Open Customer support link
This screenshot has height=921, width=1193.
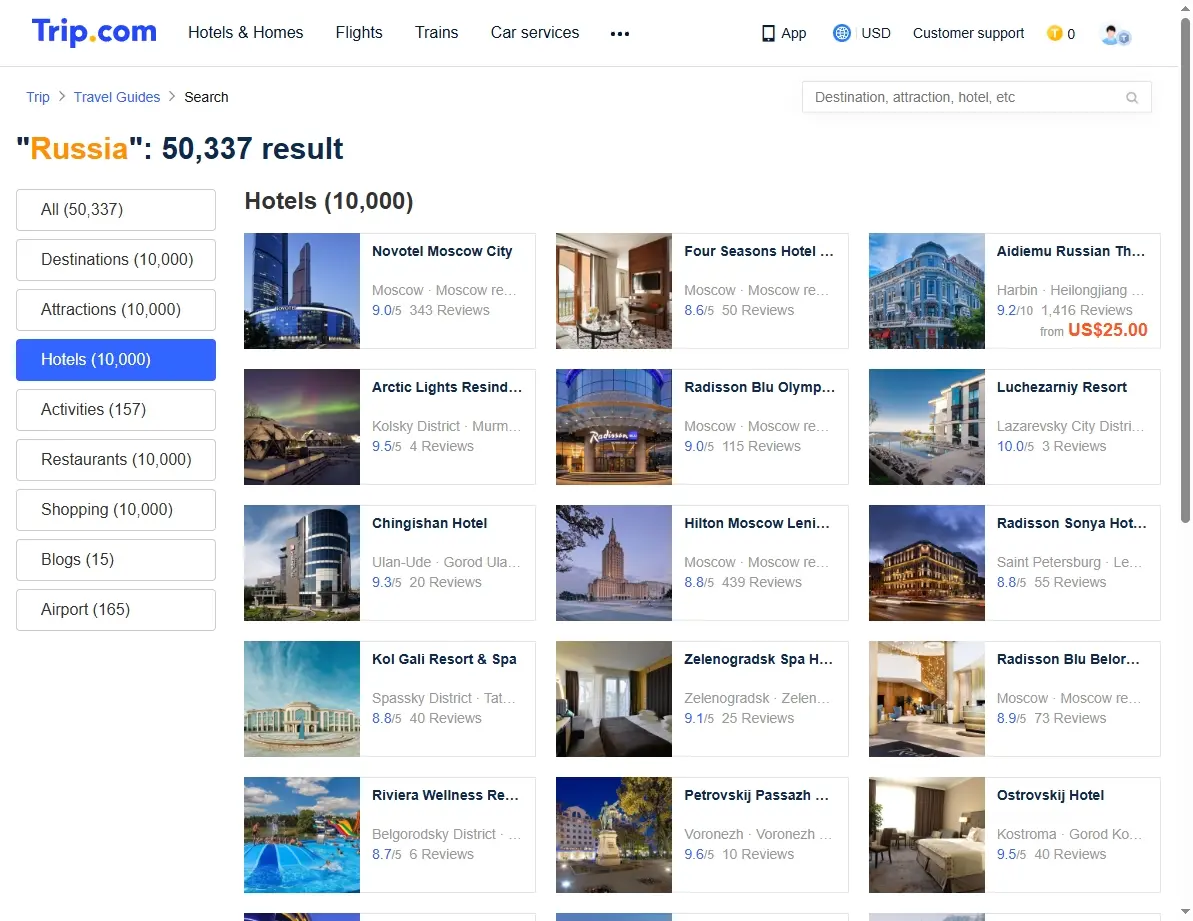pos(969,33)
